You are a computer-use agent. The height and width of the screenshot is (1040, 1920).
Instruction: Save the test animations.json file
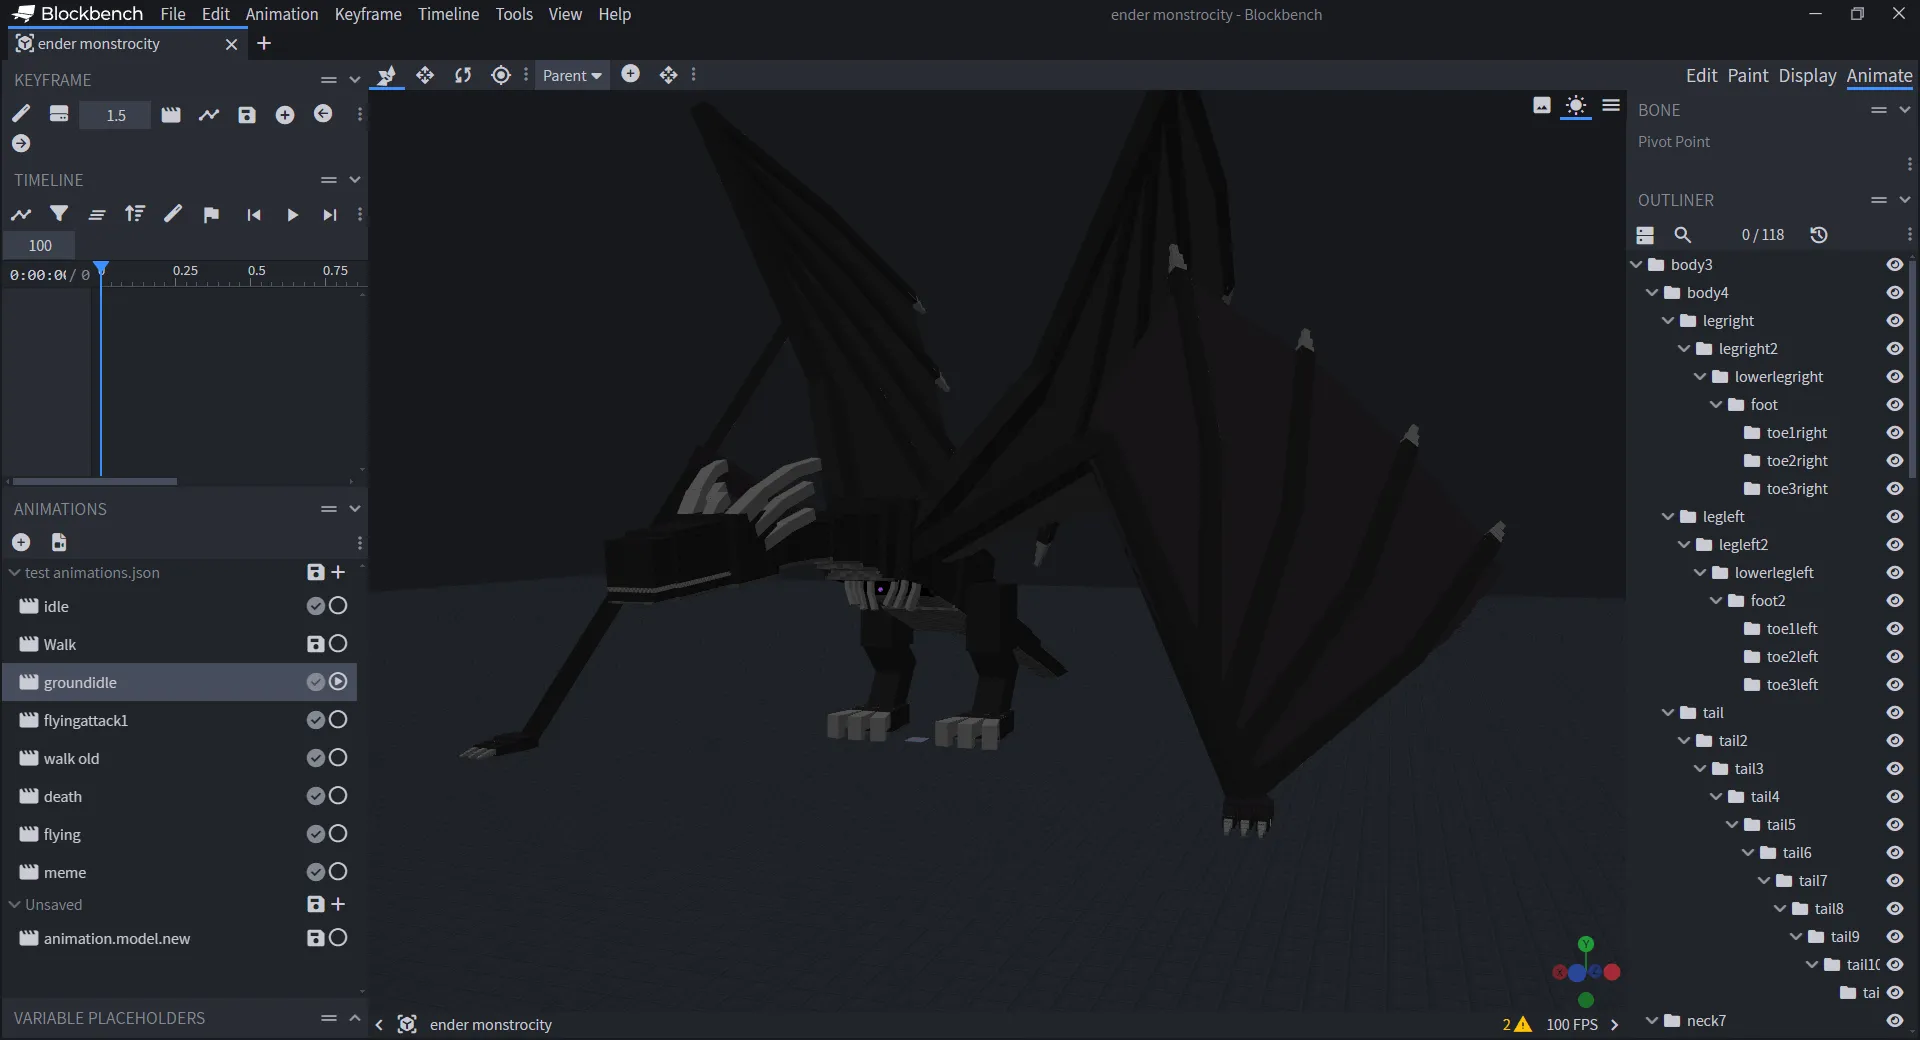tap(315, 572)
